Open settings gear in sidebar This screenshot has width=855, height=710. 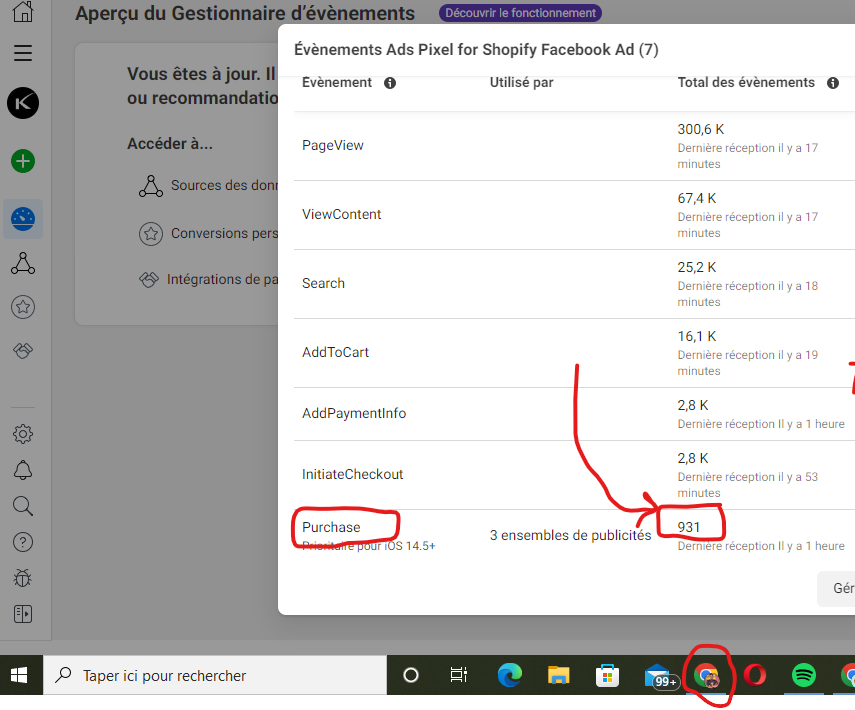pyautogui.click(x=23, y=434)
